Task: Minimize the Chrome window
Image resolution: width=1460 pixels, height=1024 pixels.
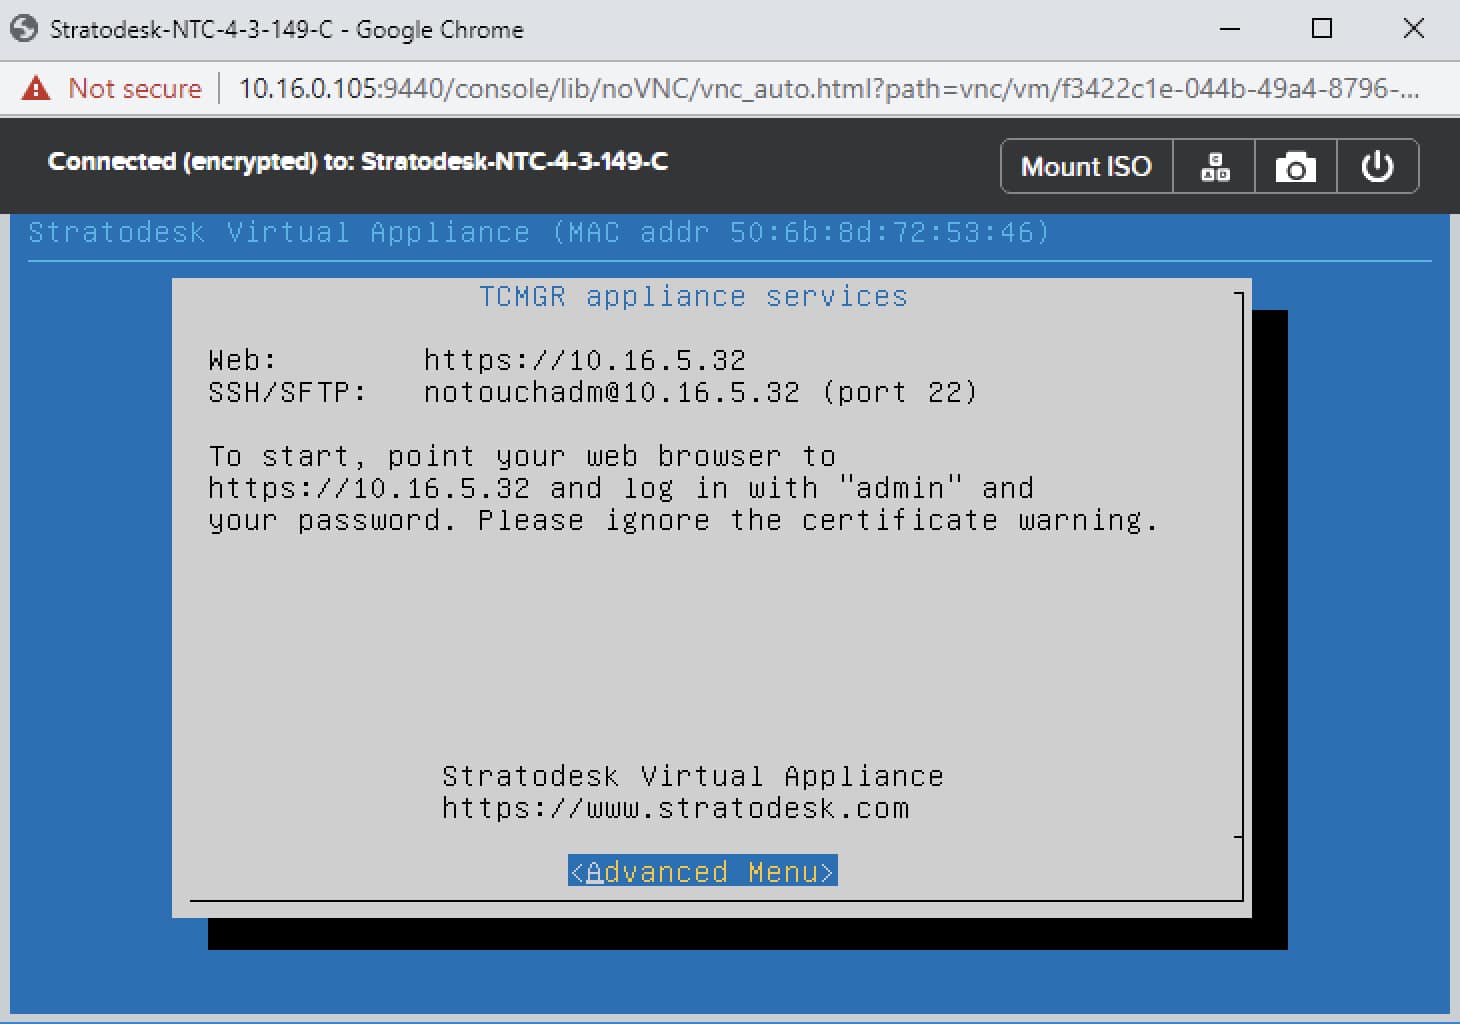Action: pos(1230,29)
